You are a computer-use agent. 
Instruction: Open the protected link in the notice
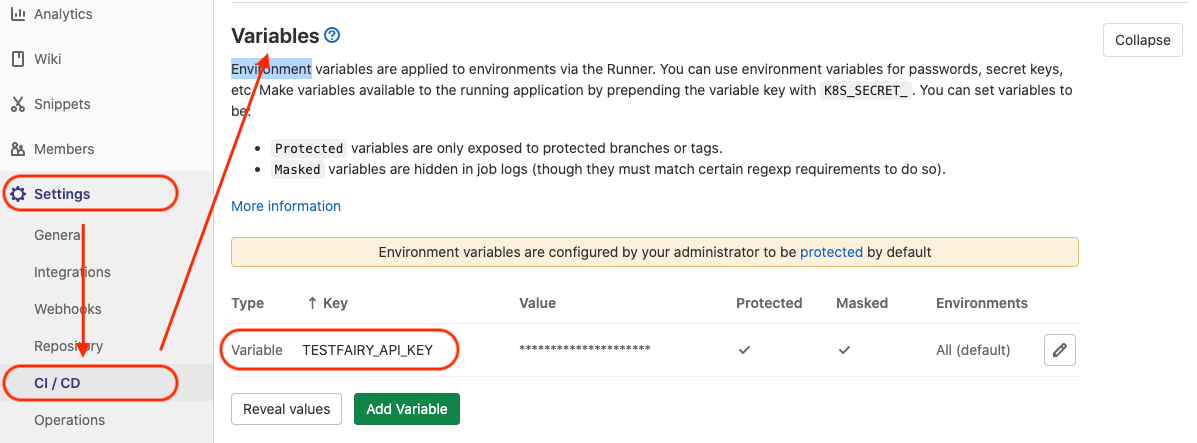click(x=831, y=252)
